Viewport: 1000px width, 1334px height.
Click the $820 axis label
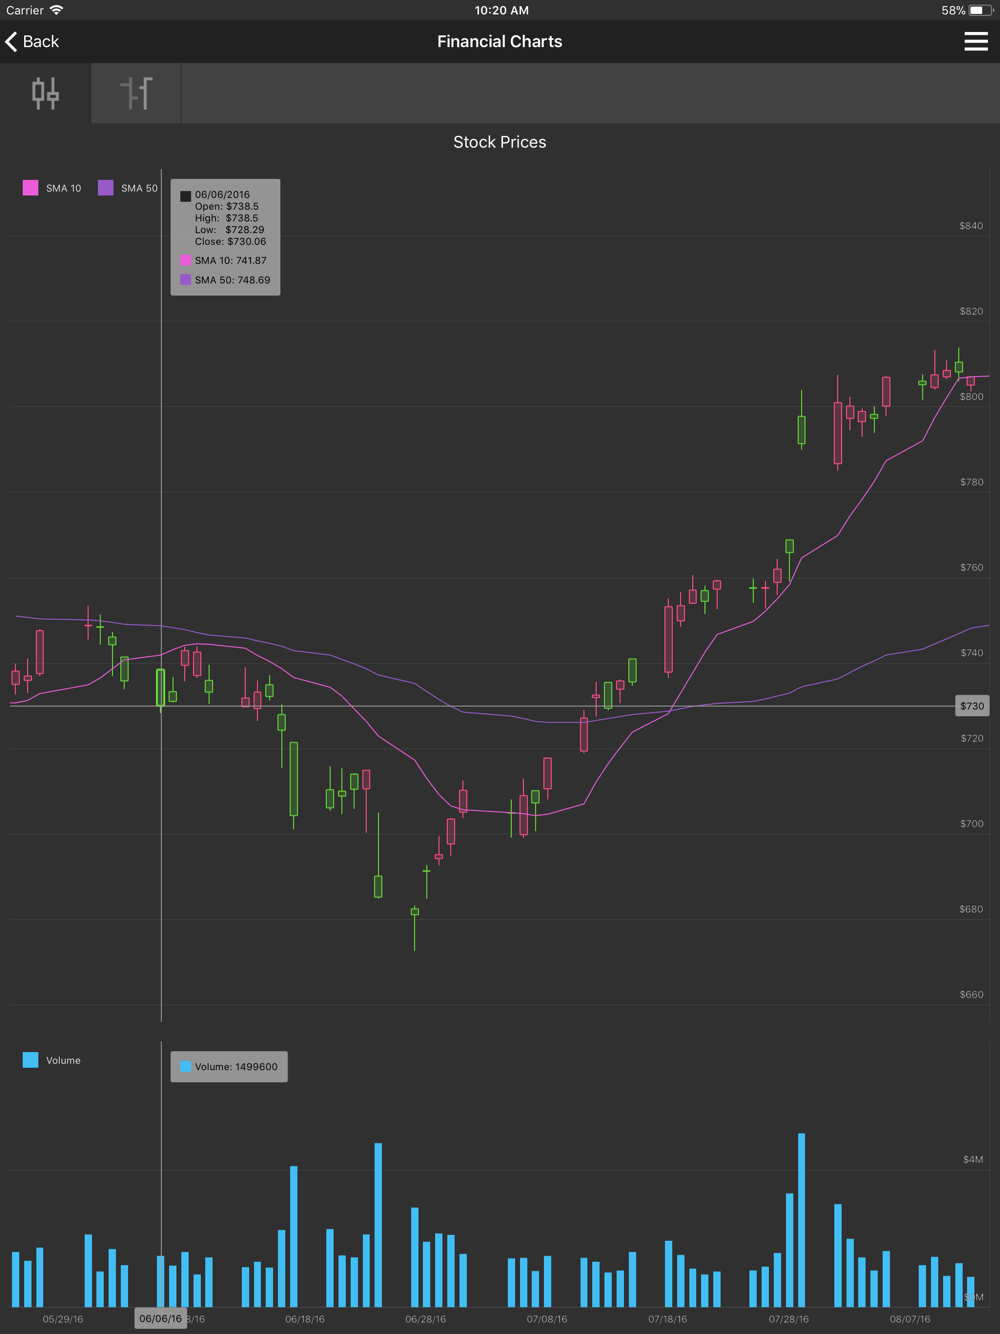pos(971,311)
